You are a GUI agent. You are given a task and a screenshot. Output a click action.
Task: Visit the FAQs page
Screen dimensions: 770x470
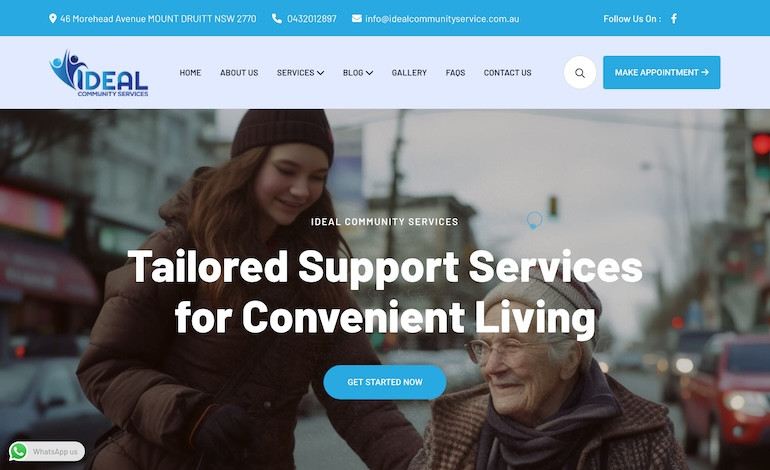(455, 73)
